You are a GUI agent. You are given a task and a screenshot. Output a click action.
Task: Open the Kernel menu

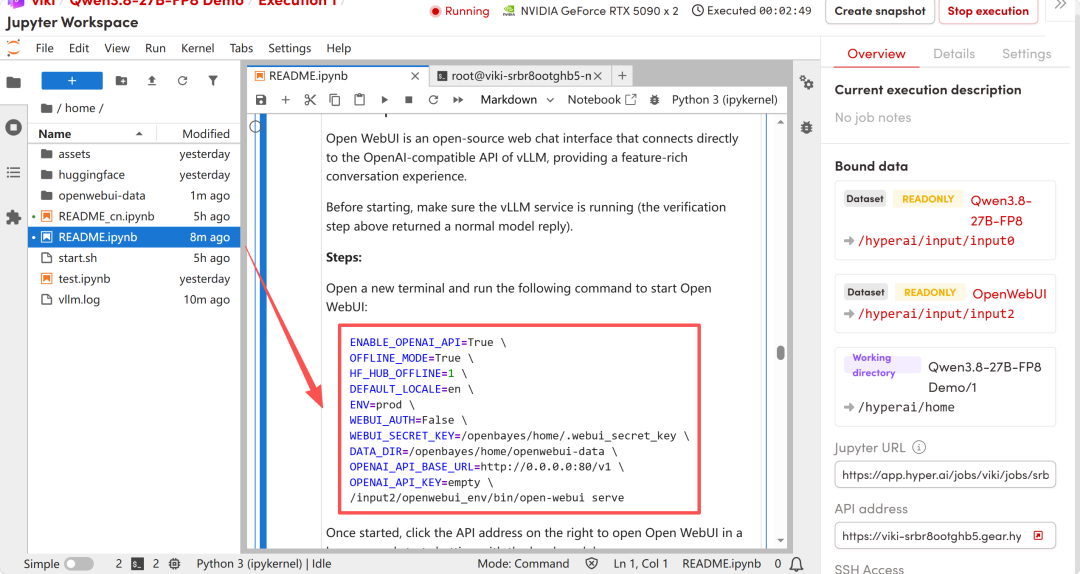(198, 48)
